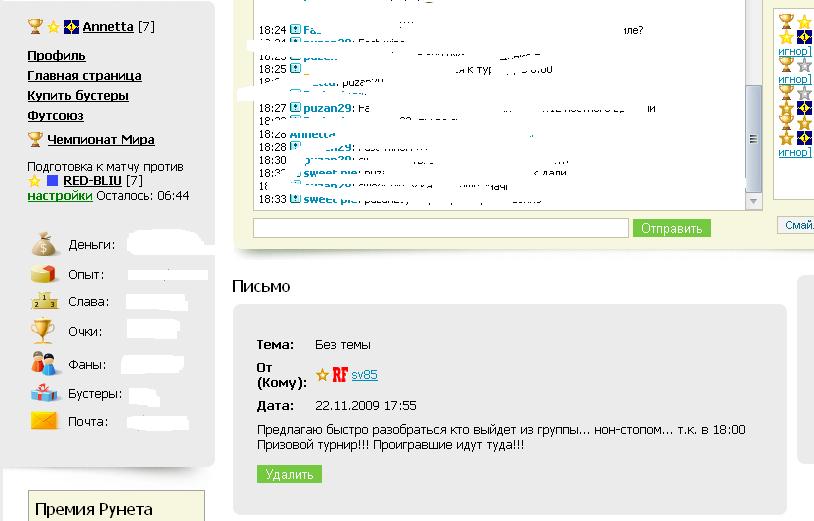Focus the chat message input field
Viewport: 814px width, 521px height.
441,228
